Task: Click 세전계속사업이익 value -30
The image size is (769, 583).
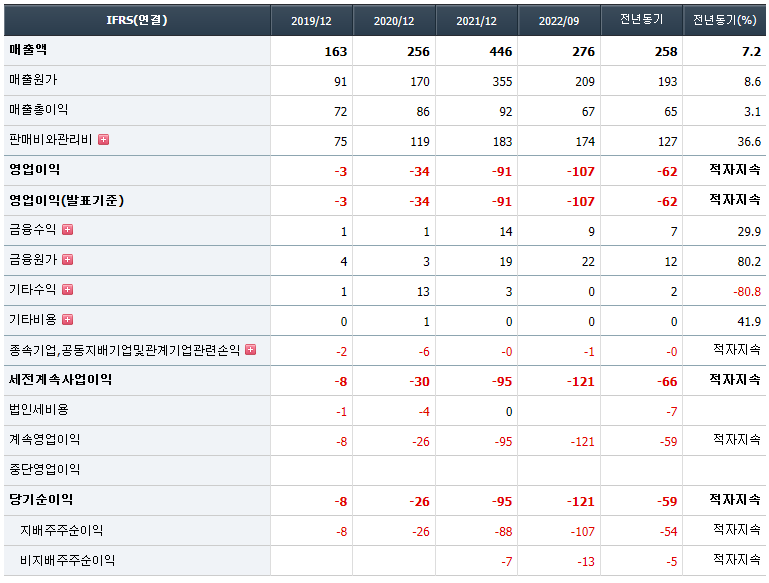Action: (419, 381)
